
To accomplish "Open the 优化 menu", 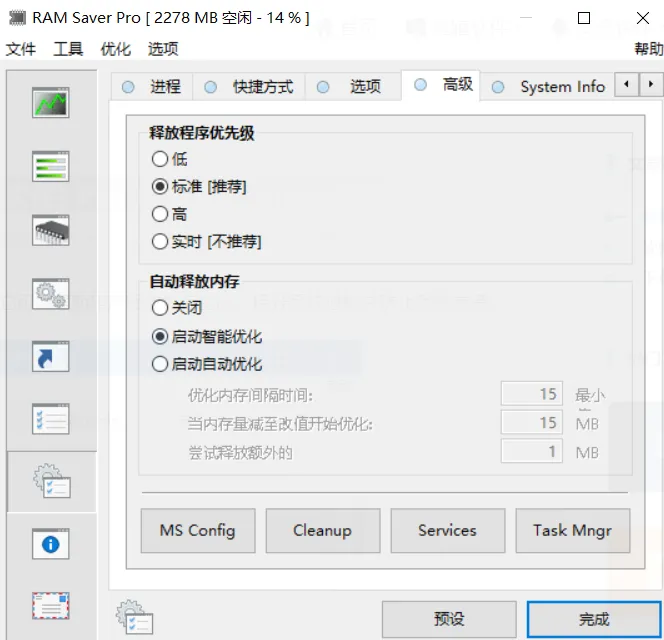I will 115,49.
